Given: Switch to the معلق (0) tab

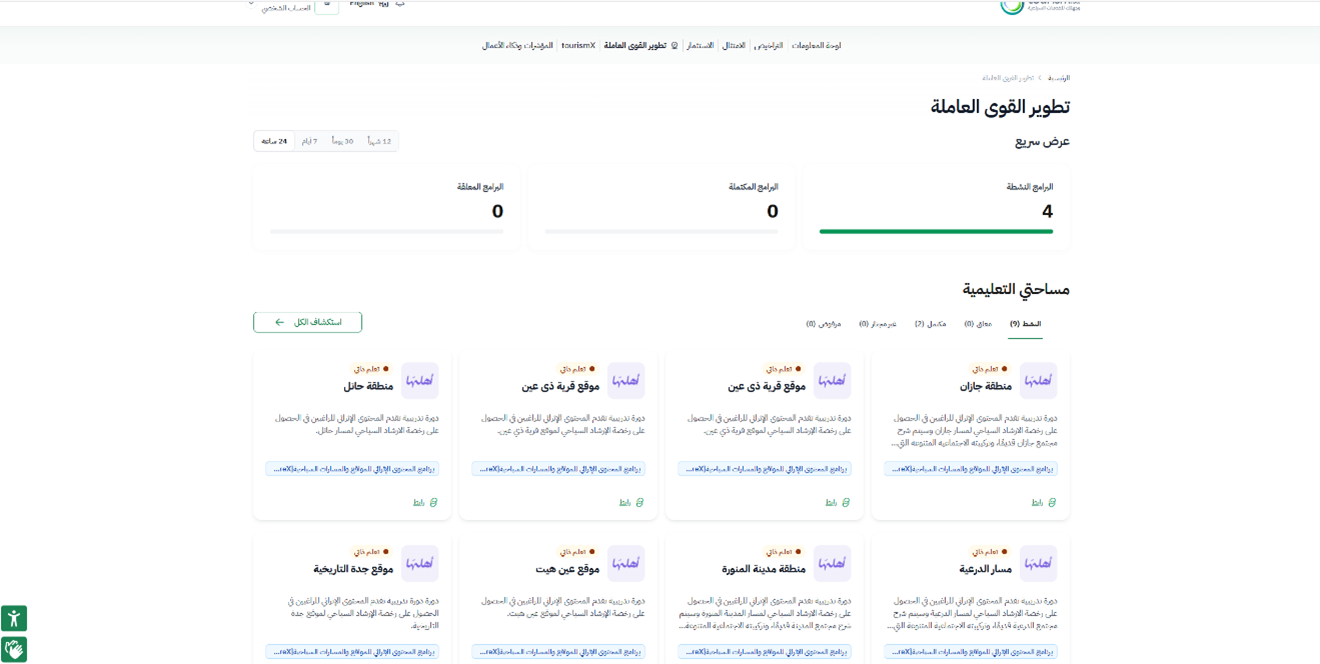Looking at the screenshot, I should point(978,324).
